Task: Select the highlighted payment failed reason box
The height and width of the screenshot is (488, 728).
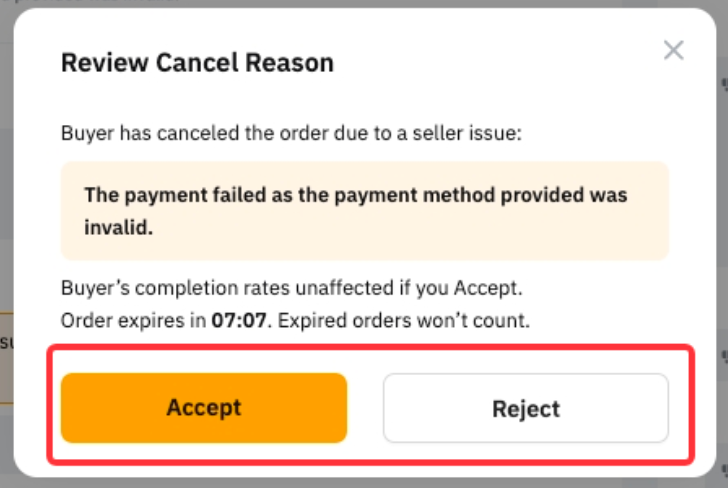Action: pyautogui.click(x=364, y=210)
